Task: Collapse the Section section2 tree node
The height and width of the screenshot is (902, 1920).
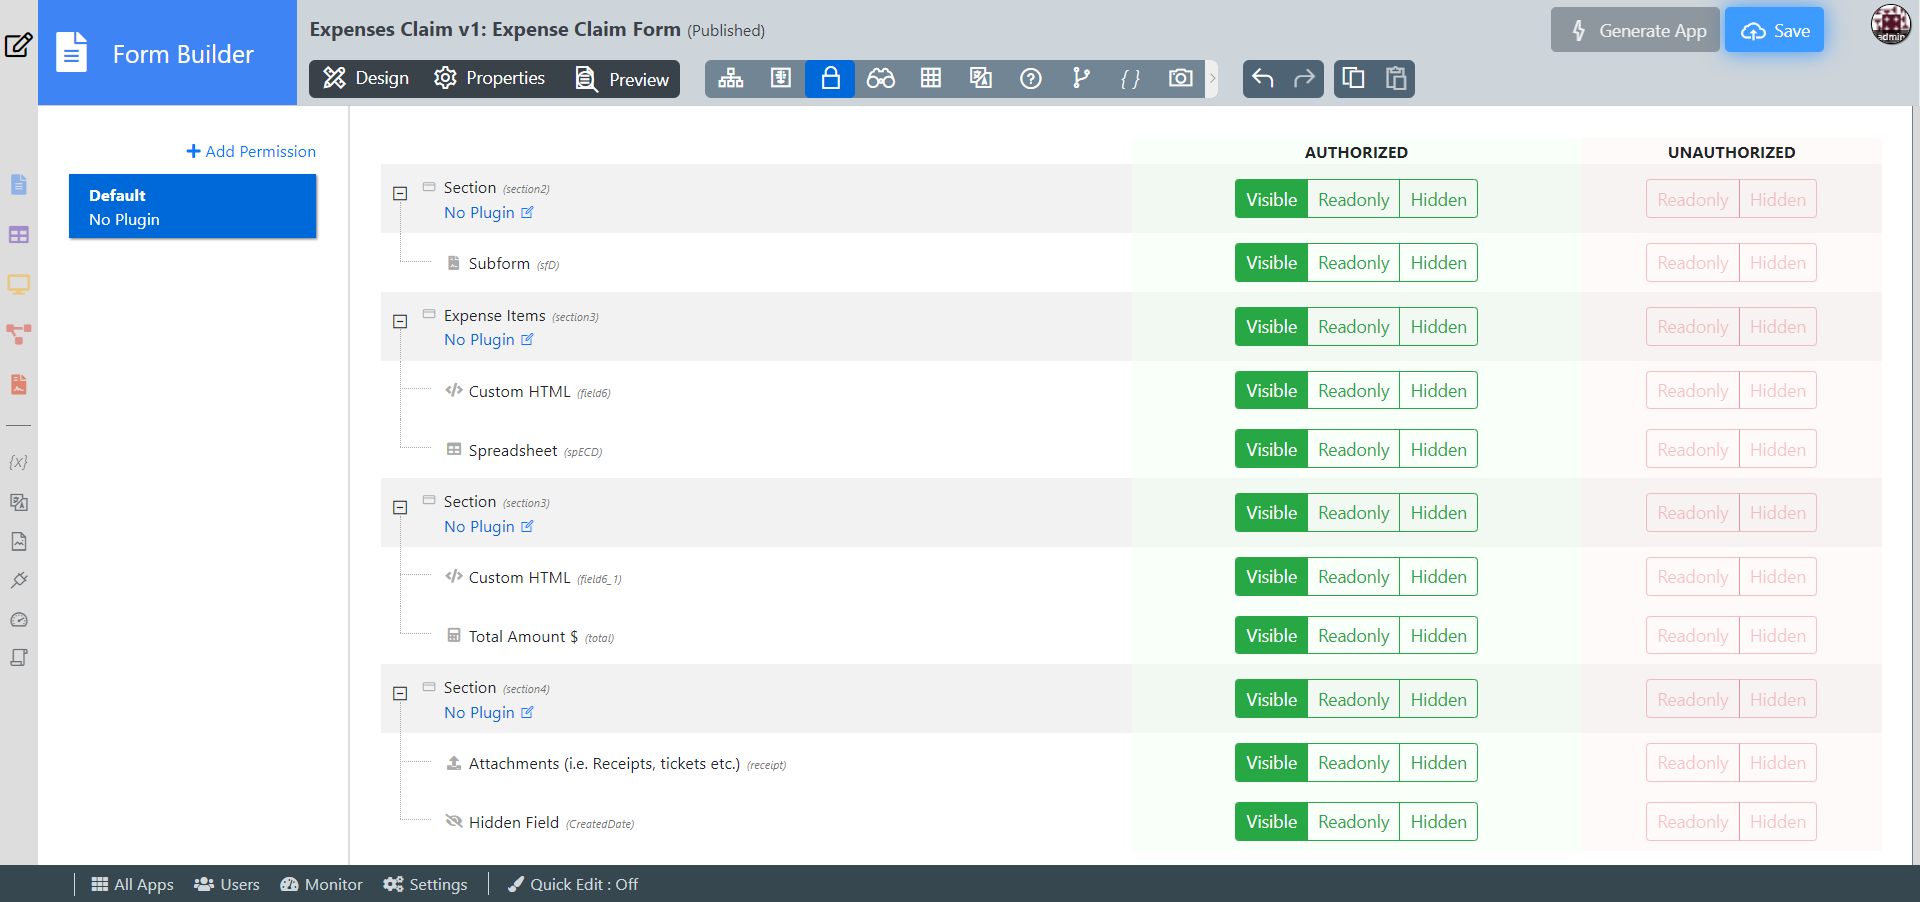Action: tap(400, 194)
